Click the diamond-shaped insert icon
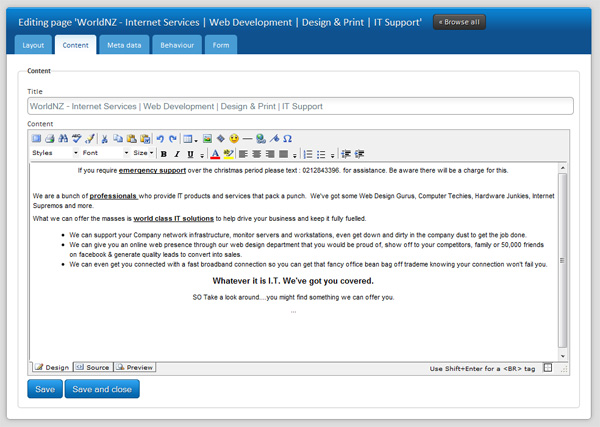600x427 pixels. coord(221,139)
